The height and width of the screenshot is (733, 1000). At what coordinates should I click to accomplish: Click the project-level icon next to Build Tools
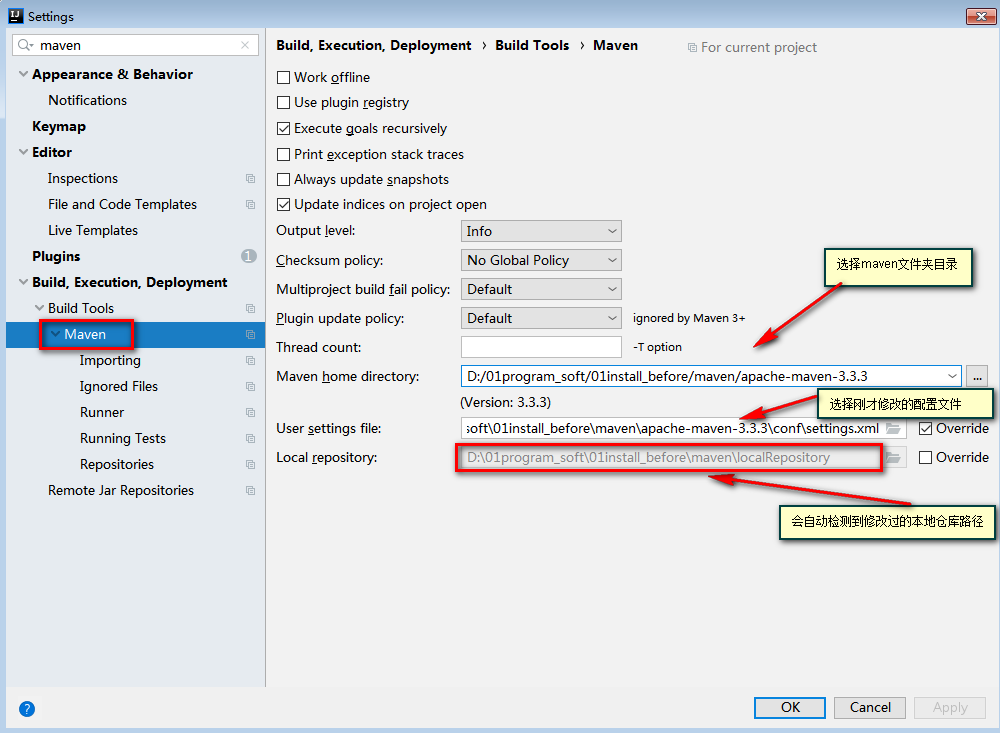[x=251, y=309]
